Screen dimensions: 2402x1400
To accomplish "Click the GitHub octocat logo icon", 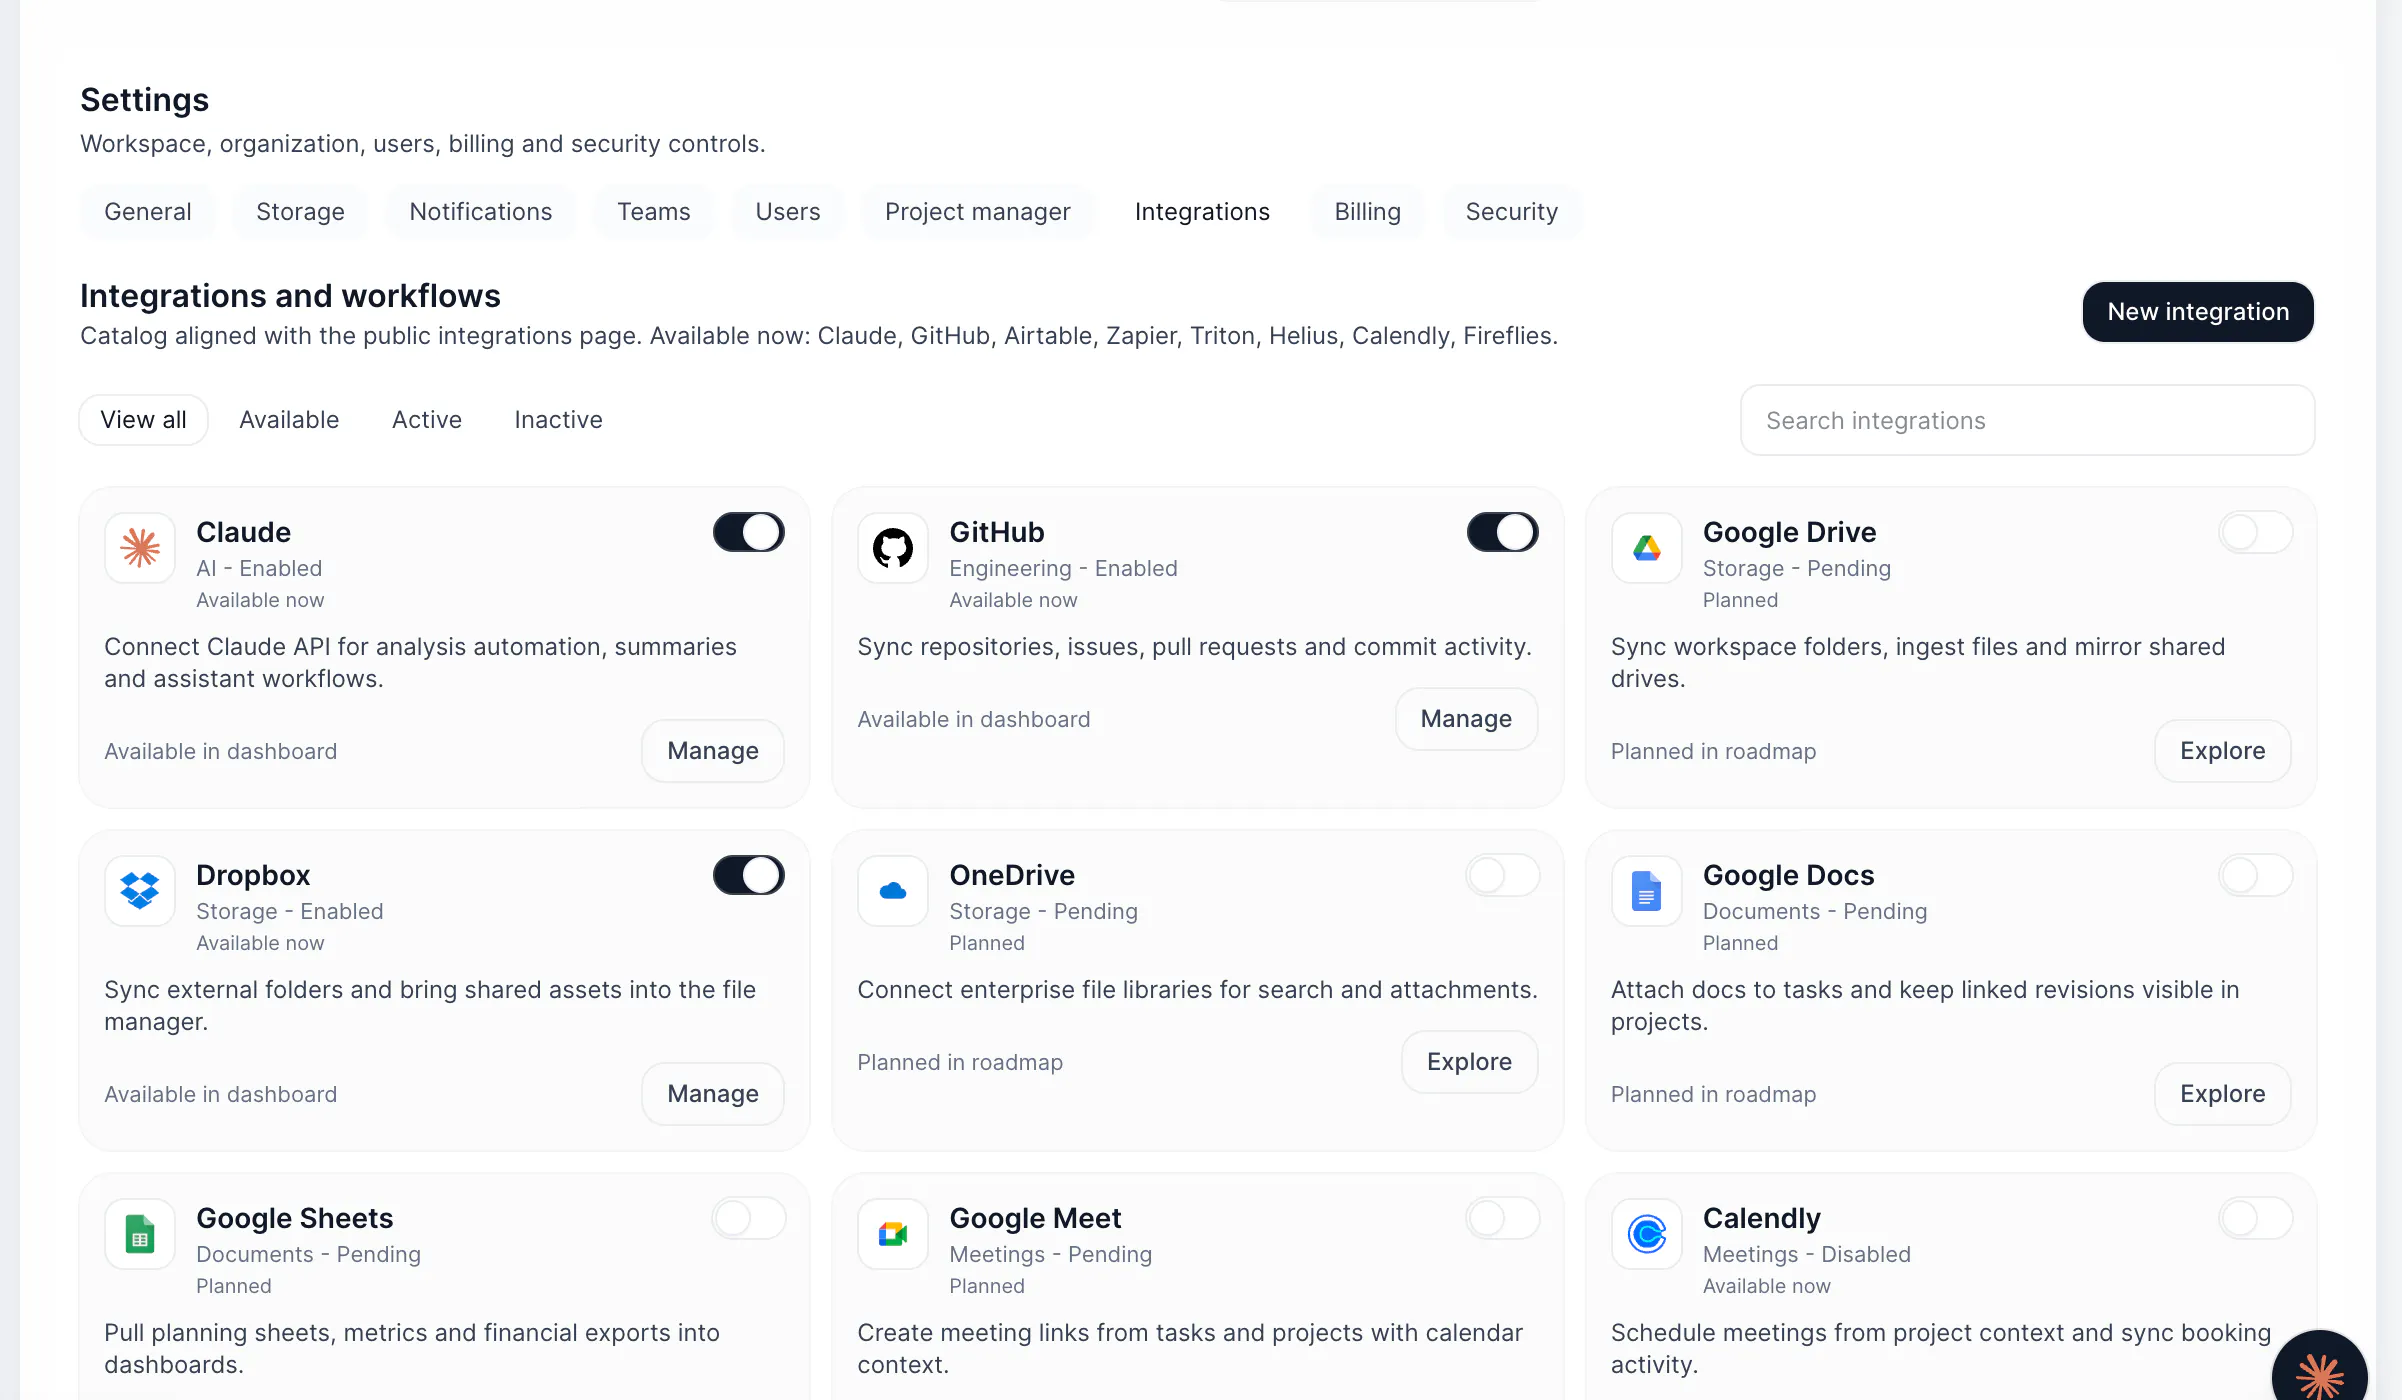I will tap(893, 548).
